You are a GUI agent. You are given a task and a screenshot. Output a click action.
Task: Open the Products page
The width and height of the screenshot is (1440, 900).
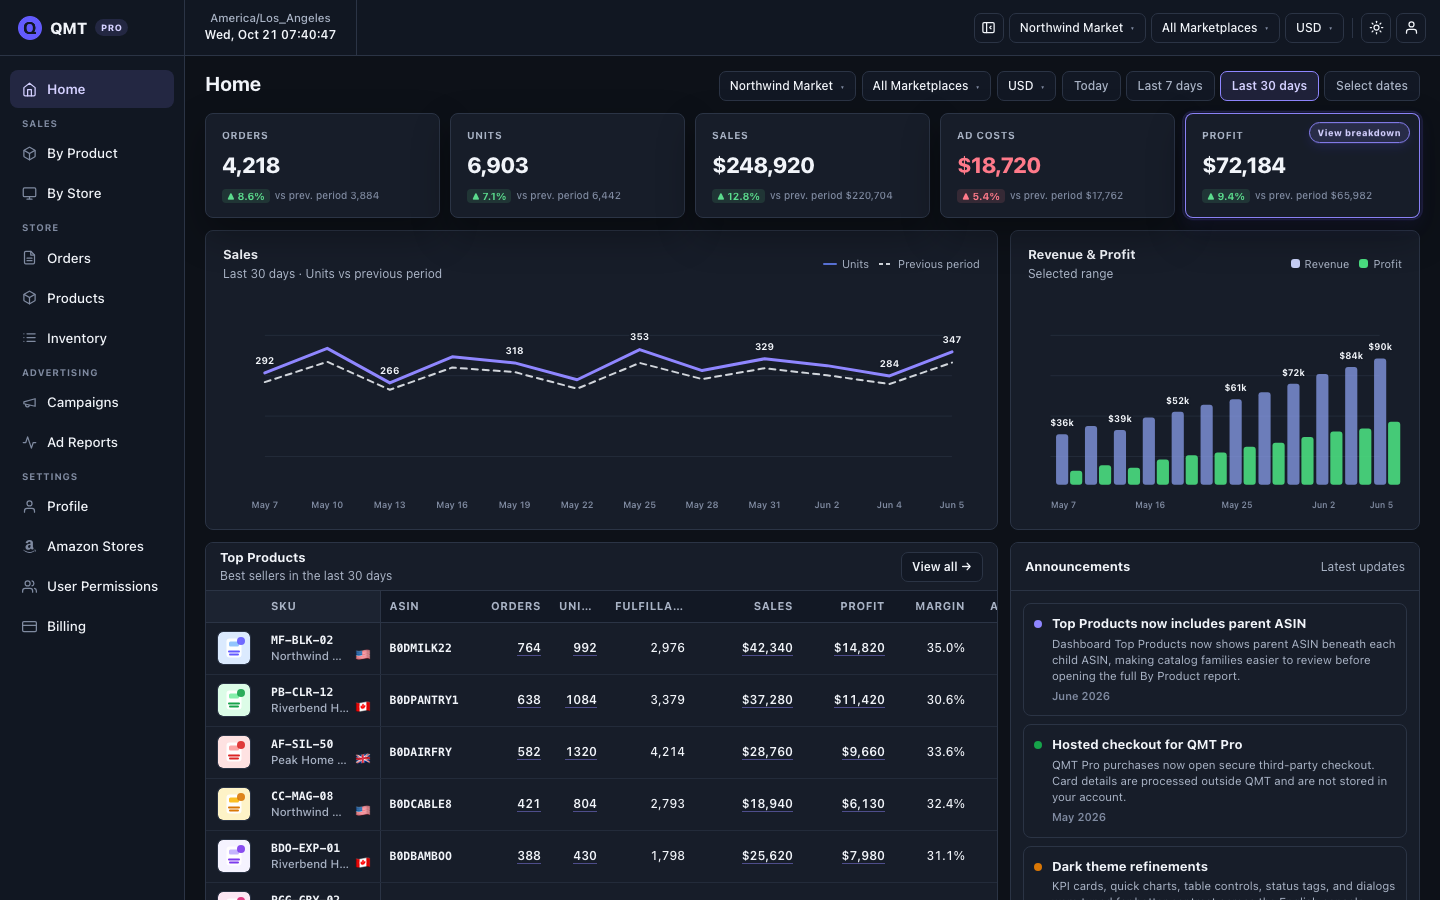[92, 298]
